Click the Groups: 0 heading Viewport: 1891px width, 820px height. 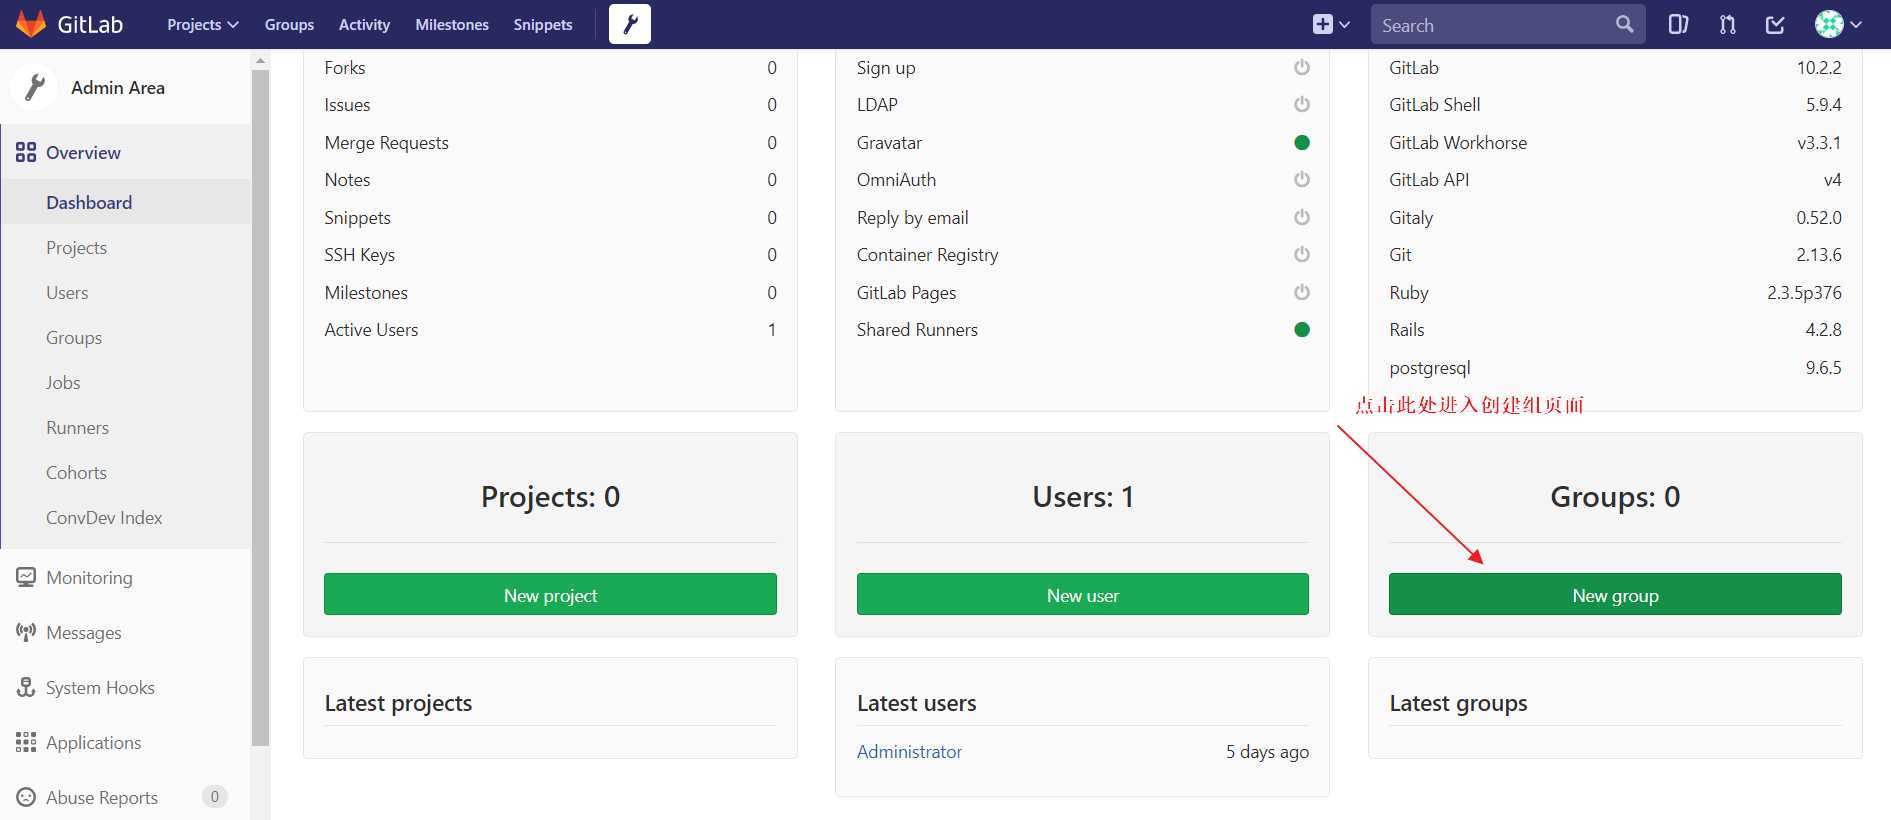pyautogui.click(x=1615, y=496)
